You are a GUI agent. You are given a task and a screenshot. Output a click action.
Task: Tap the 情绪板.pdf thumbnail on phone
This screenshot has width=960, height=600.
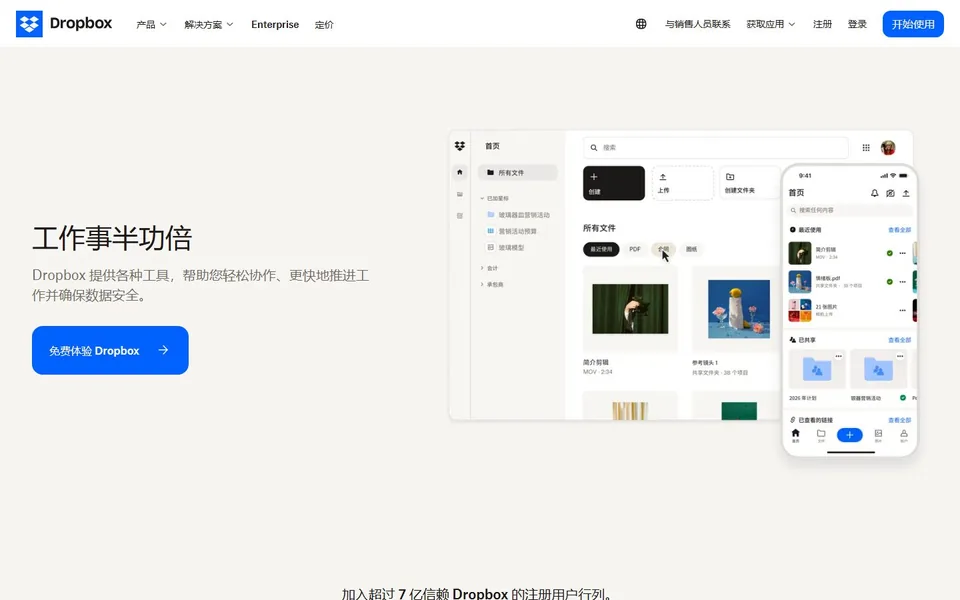[x=800, y=282]
